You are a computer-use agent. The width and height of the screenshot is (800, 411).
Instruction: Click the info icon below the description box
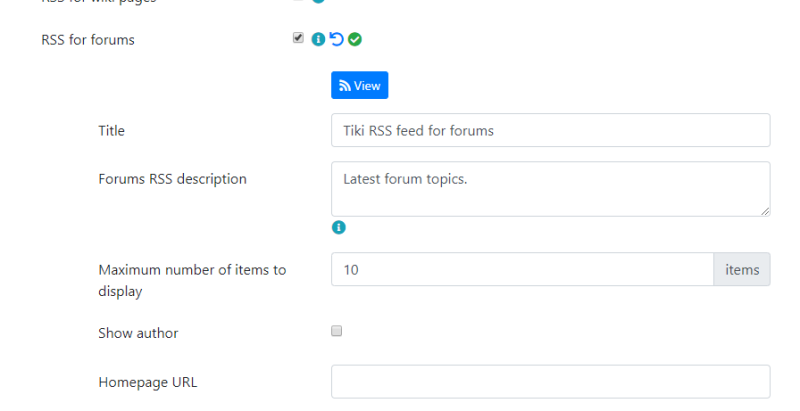pyautogui.click(x=338, y=227)
